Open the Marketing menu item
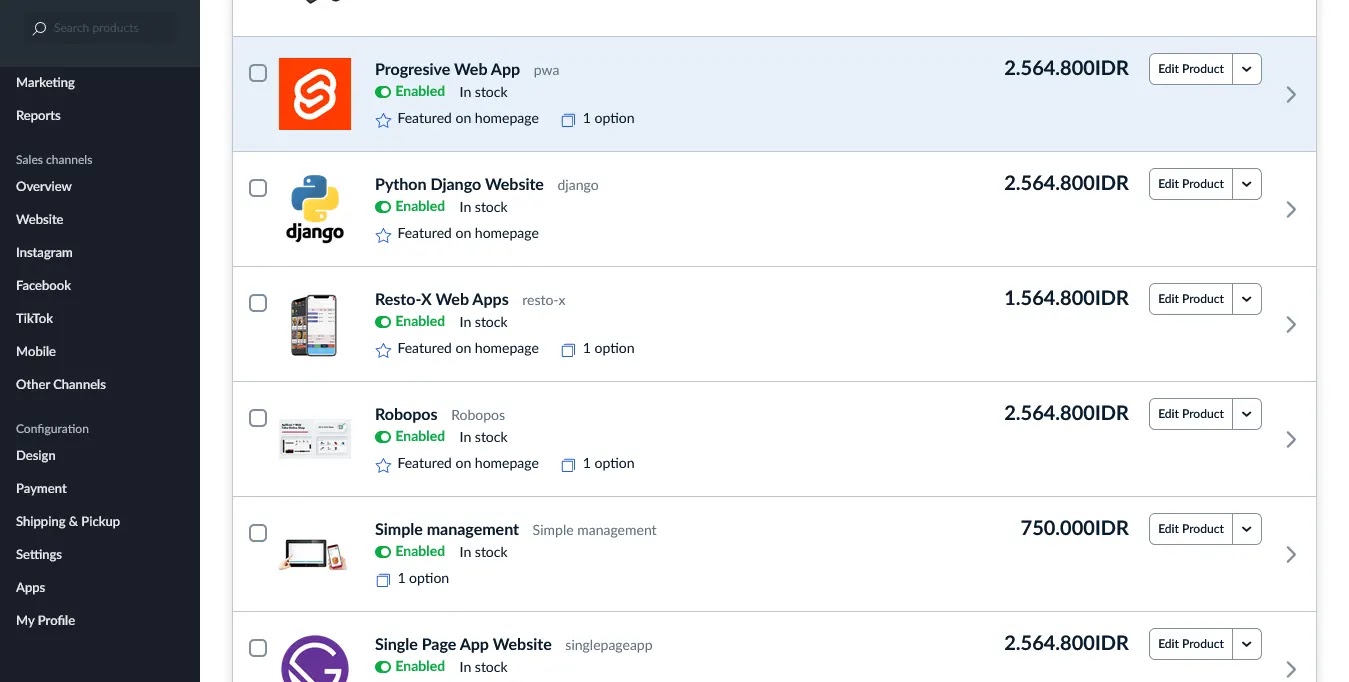Viewport: 1349px width, 682px height. (45, 83)
